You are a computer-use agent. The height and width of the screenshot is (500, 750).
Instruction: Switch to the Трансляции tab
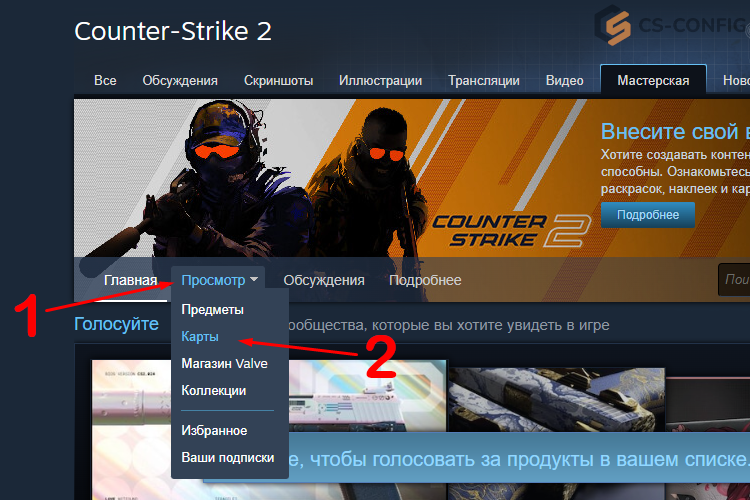[x=484, y=80]
